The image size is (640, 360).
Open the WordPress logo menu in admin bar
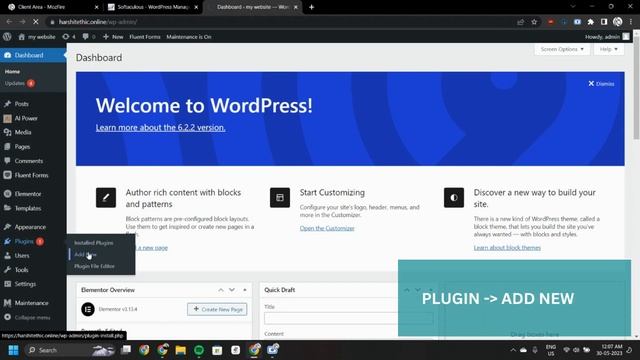coord(7,37)
